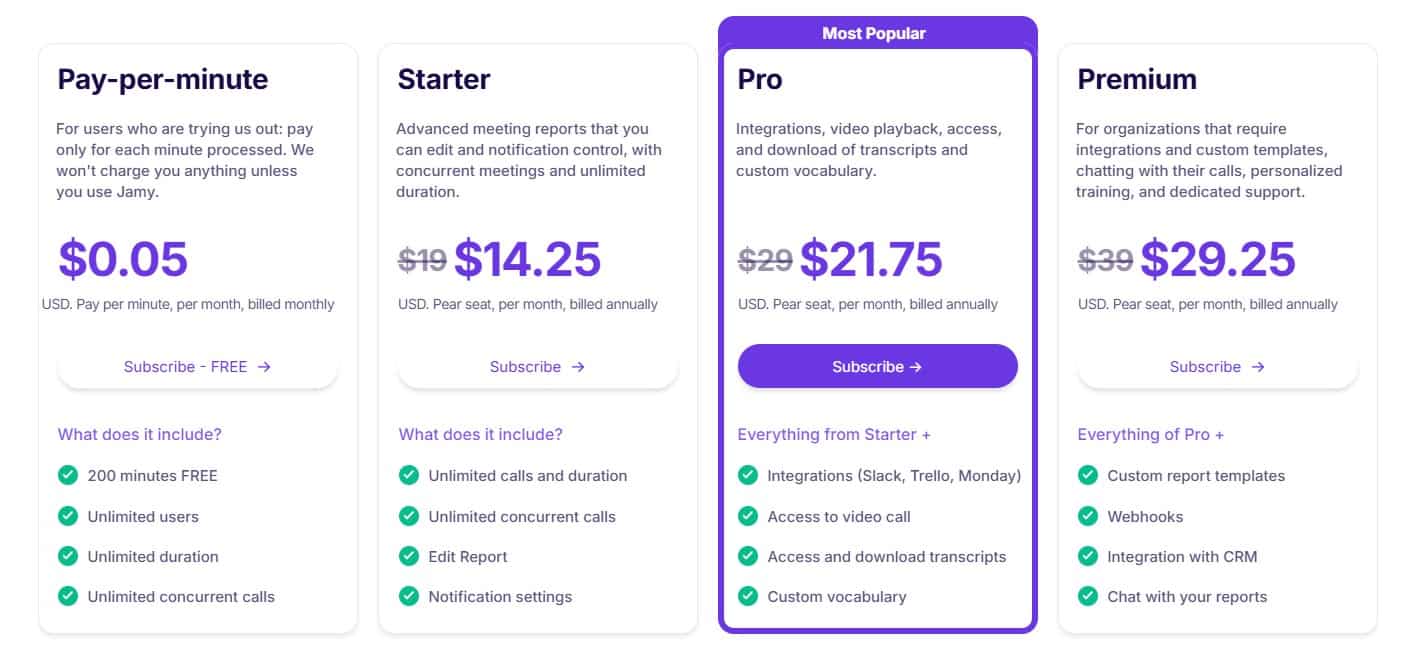Click the checkmark next to 'Unlimited calls and duration'
The width and height of the screenshot is (1423, 651).
coord(408,476)
